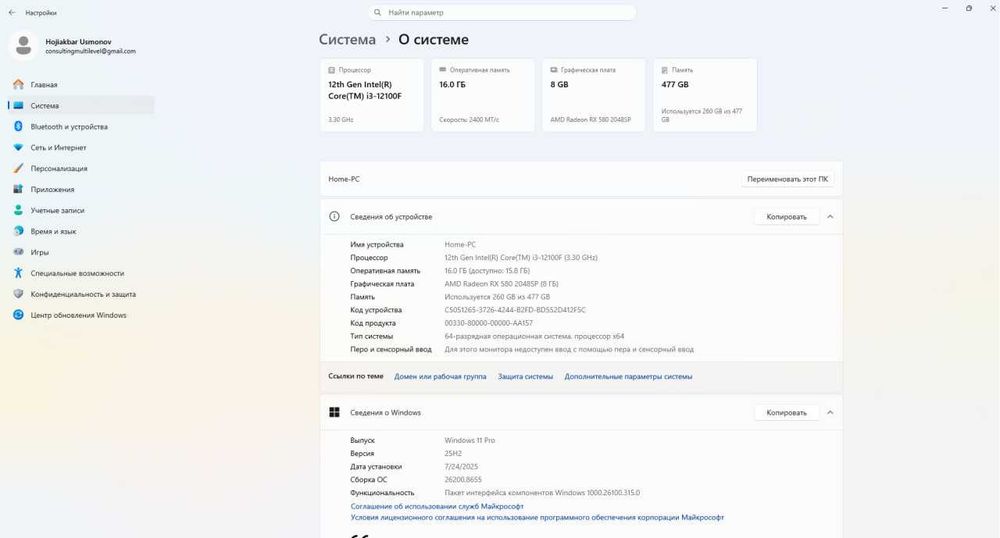Viewport: 1000px width, 538px height.
Task: Open the Сеть и Интернет icon
Action: coord(18,147)
